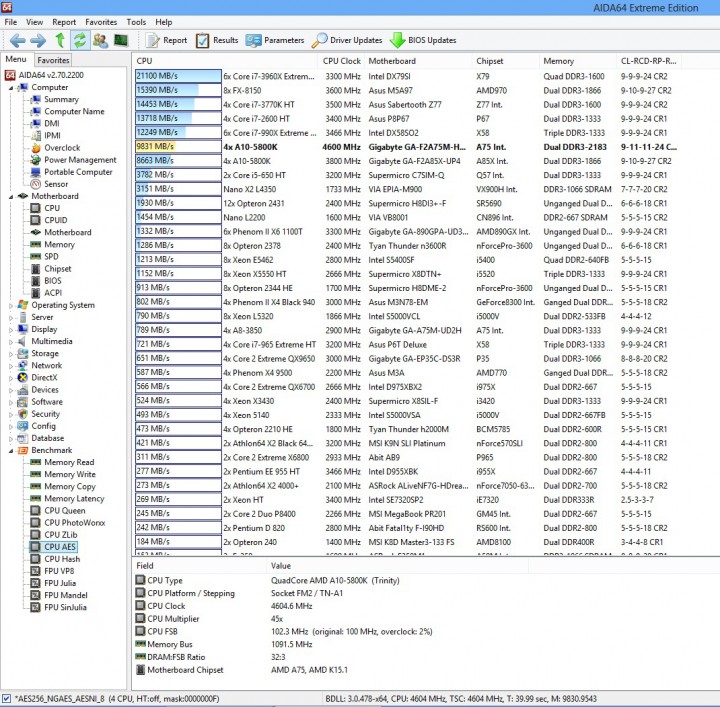Click the highlighted 9831 MB/s result bar
The image size is (720, 707).
click(x=178, y=147)
